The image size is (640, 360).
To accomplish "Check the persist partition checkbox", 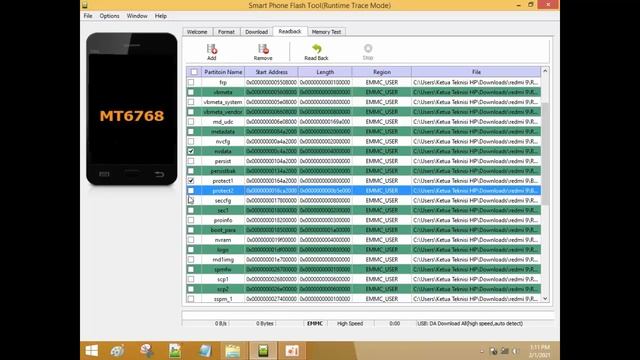I will [191, 161].
